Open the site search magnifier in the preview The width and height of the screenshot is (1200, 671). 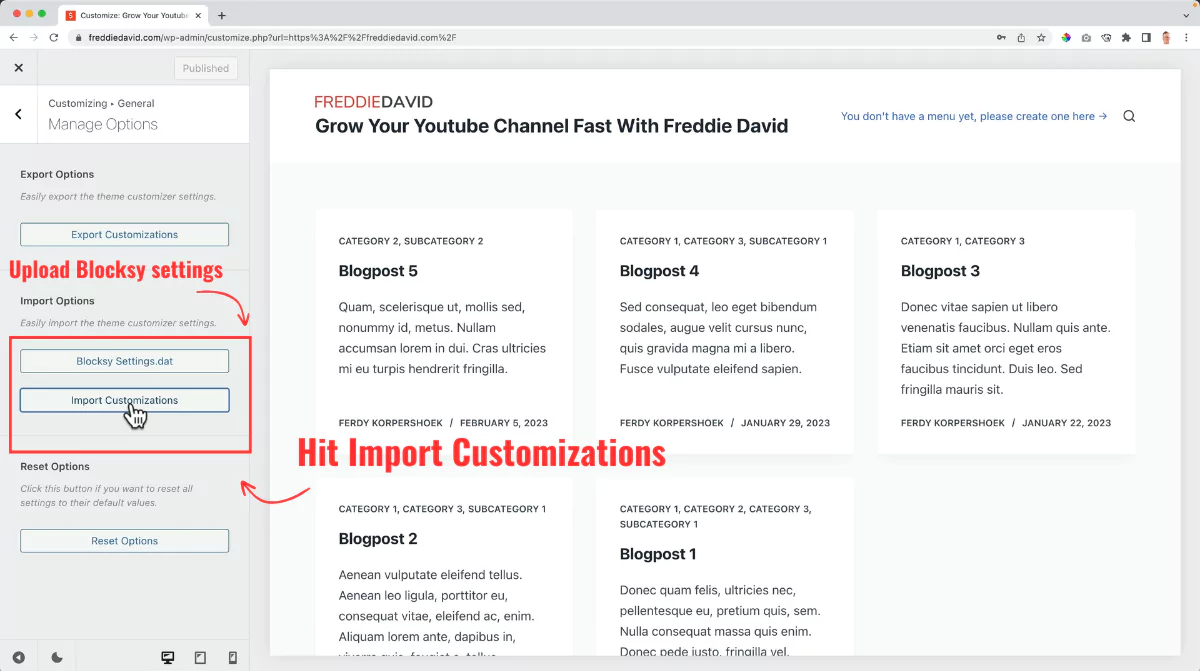coord(1128,115)
